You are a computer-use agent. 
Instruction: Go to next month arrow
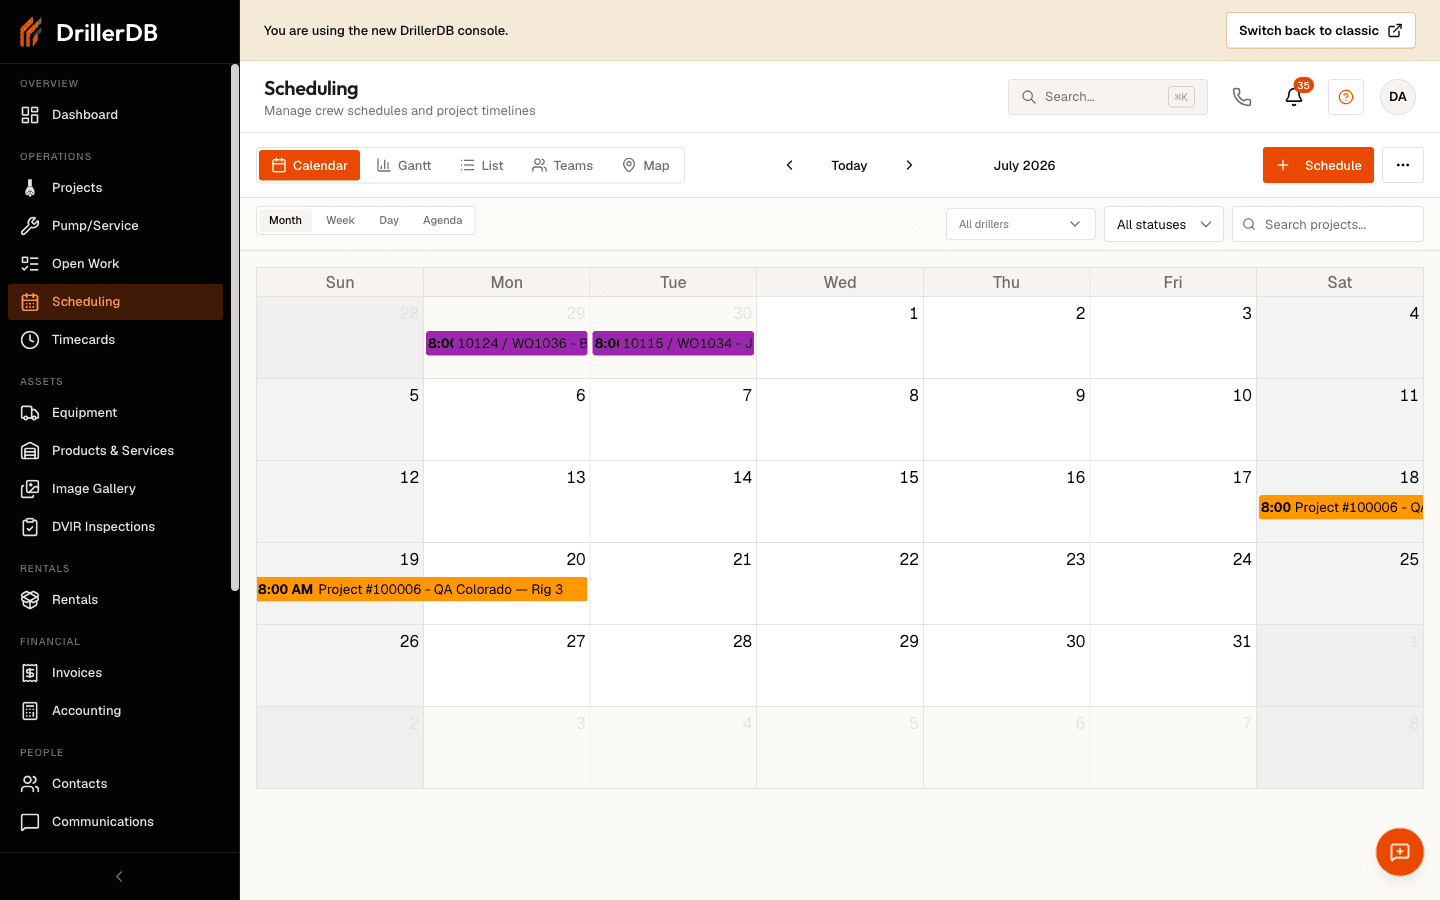click(909, 165)
